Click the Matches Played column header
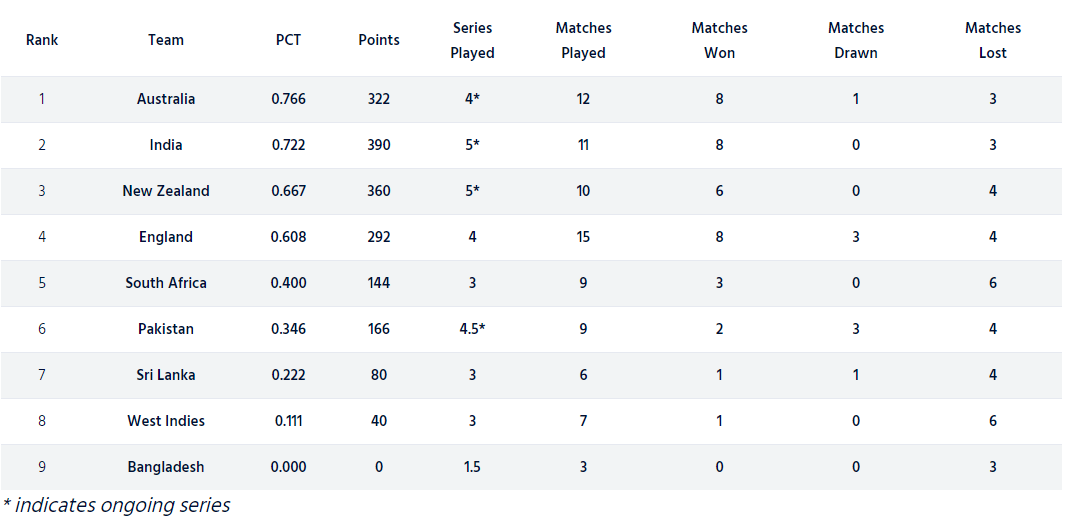This screenshot has height=526, width=1071. pyautogui.click(x=583, y=40)
